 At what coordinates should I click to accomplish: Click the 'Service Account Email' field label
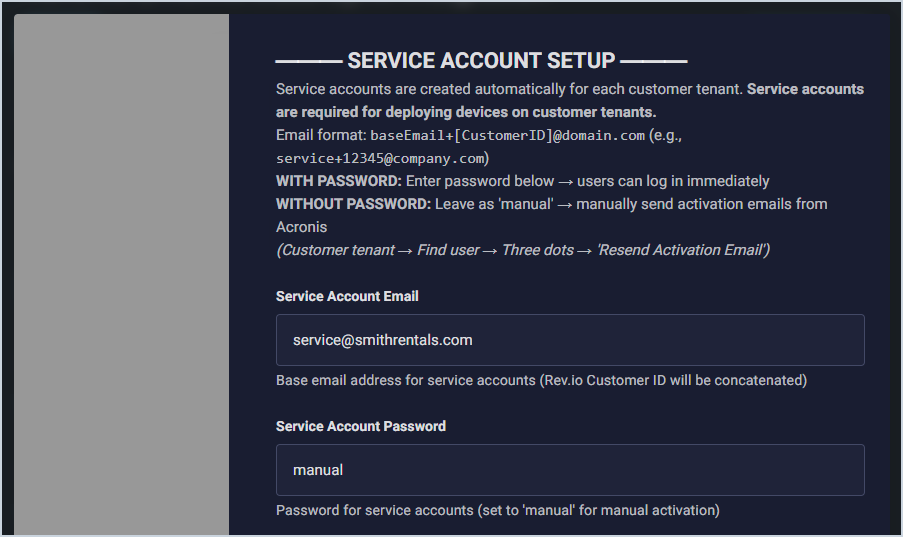(x=347, y=296)
